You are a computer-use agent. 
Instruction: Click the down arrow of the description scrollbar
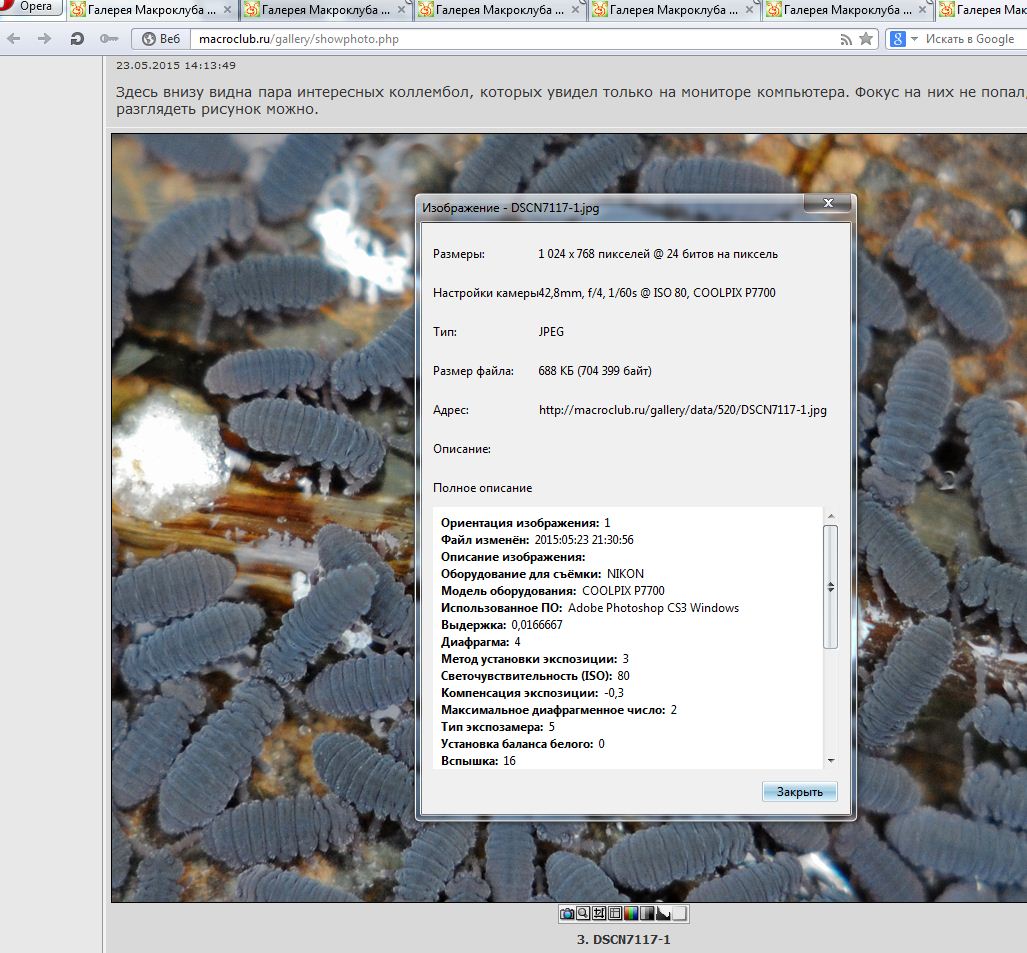click(830, 761)
